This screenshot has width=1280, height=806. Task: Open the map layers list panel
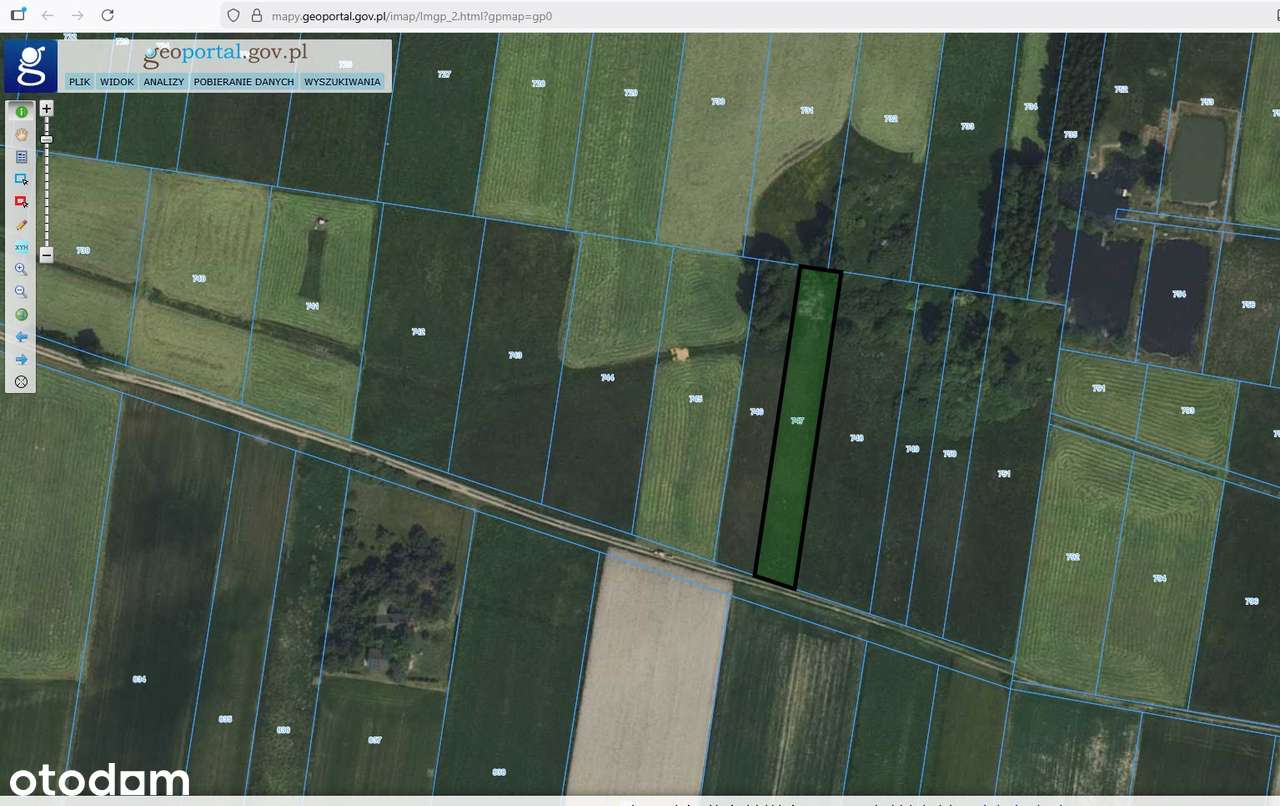point(21,157)
